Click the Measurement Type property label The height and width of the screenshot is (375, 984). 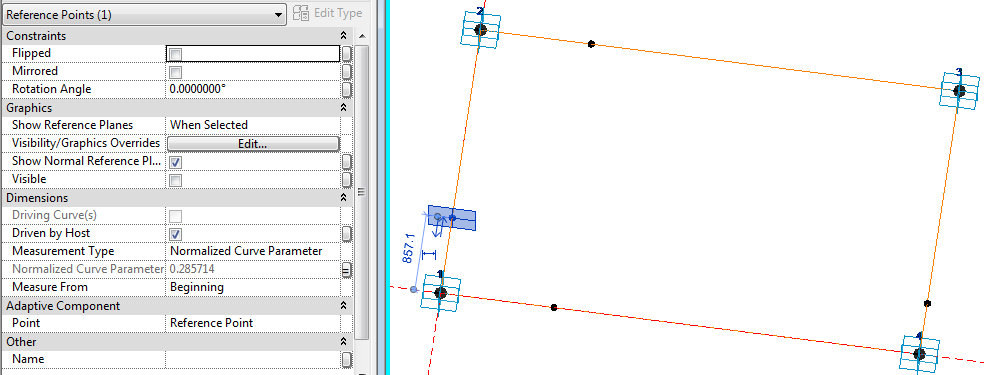coord(63,251)
